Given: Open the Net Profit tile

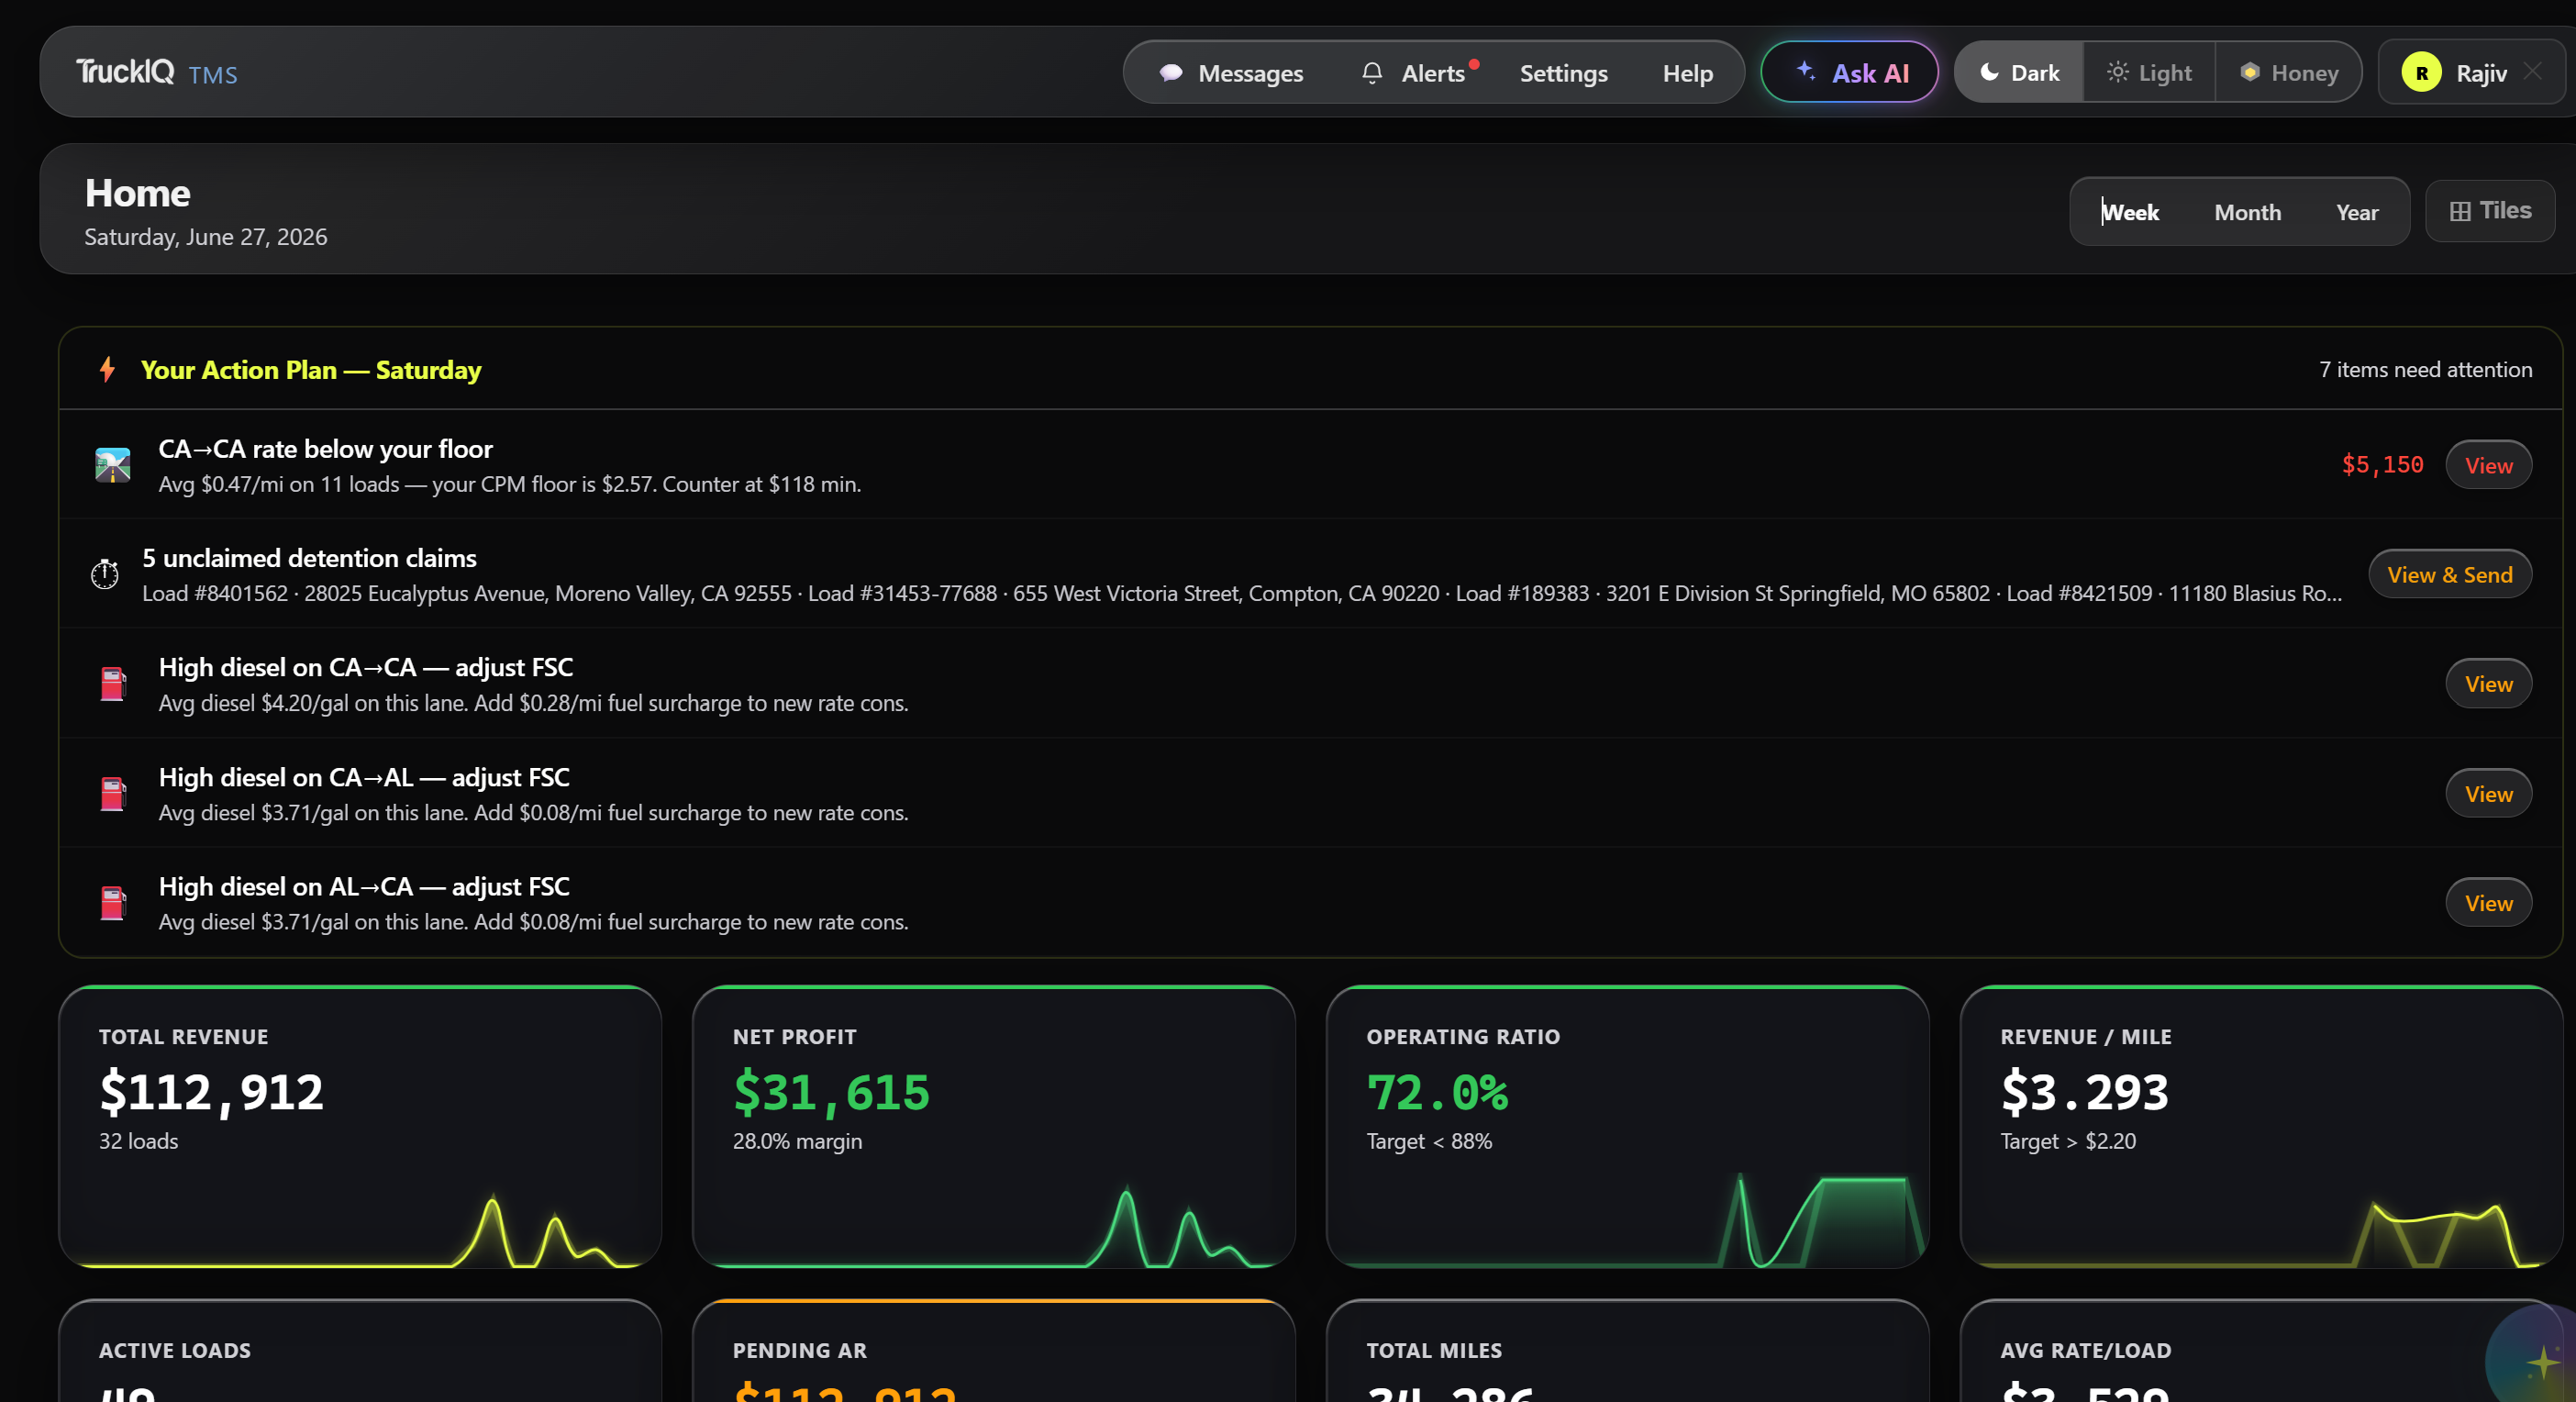Looking at the screenshot, I should point(993,1126).
